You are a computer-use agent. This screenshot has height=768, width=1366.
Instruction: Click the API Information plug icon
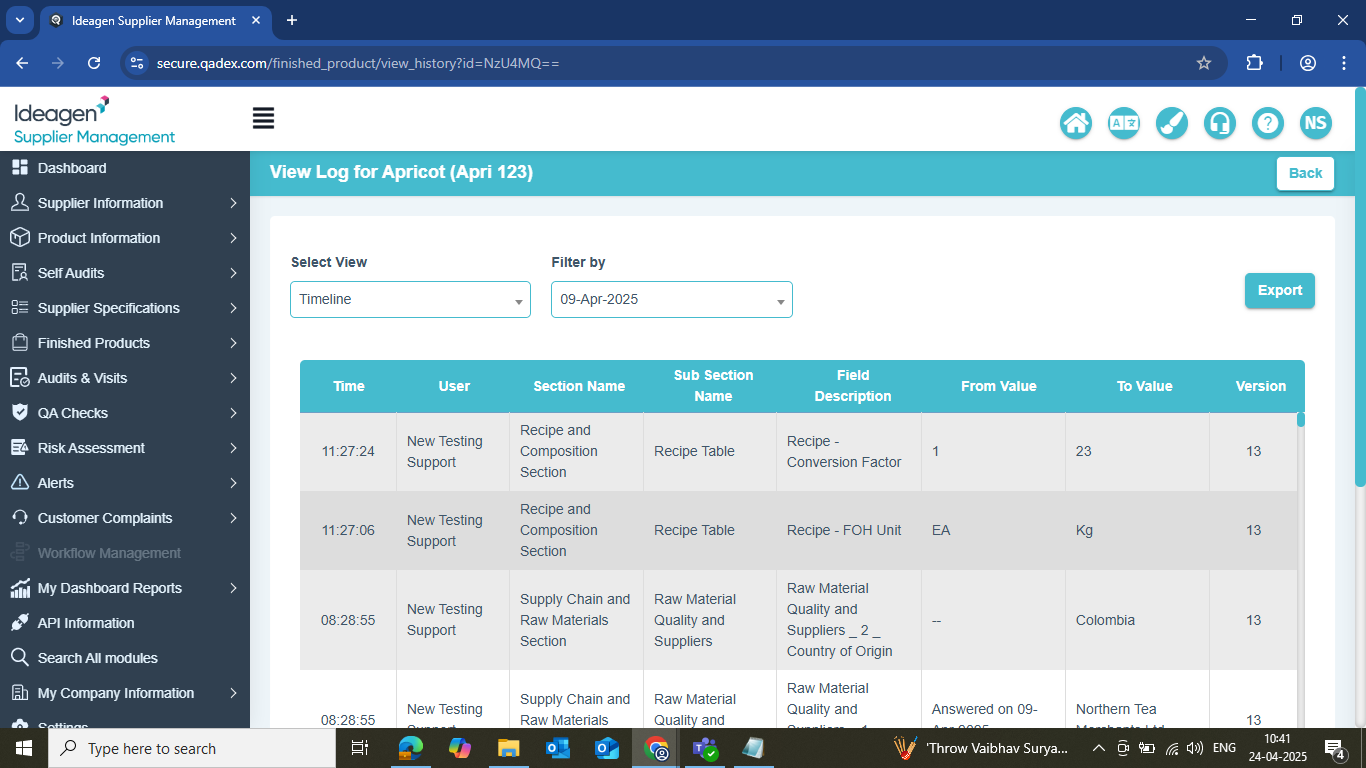[19, 623]
